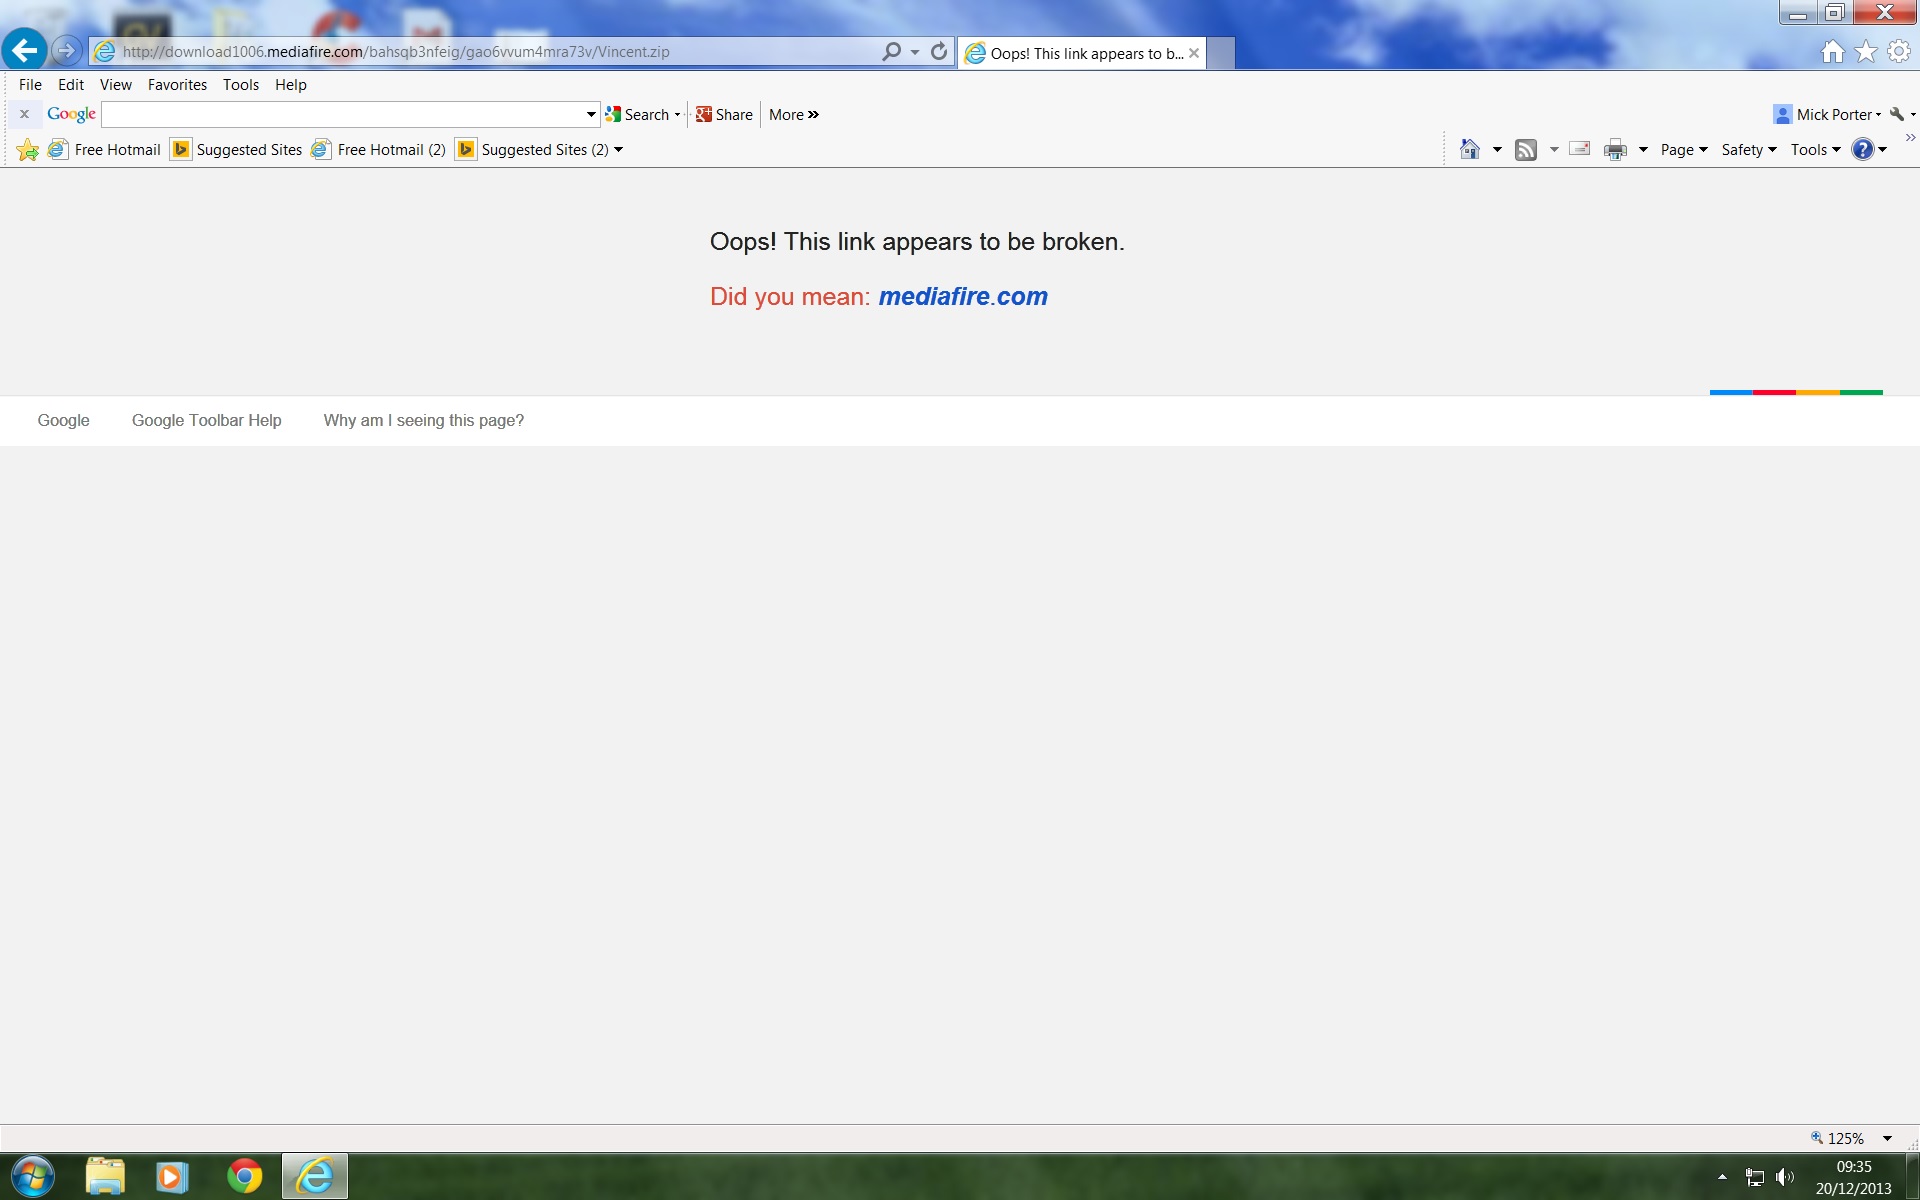Image resolution: width=1920 pixels, height=1200 pixels.
Task: Close the Google Toolbar with its X
Action: tap(25, 114)
